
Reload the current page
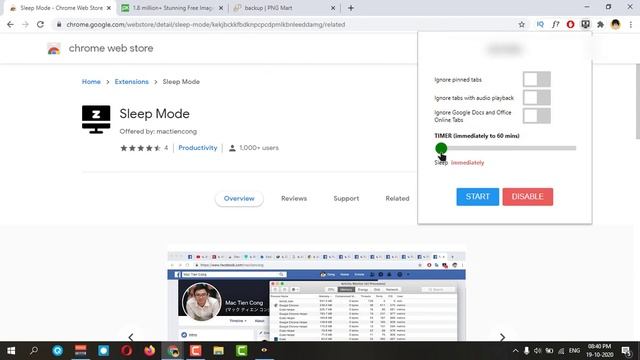click(40, 24)
